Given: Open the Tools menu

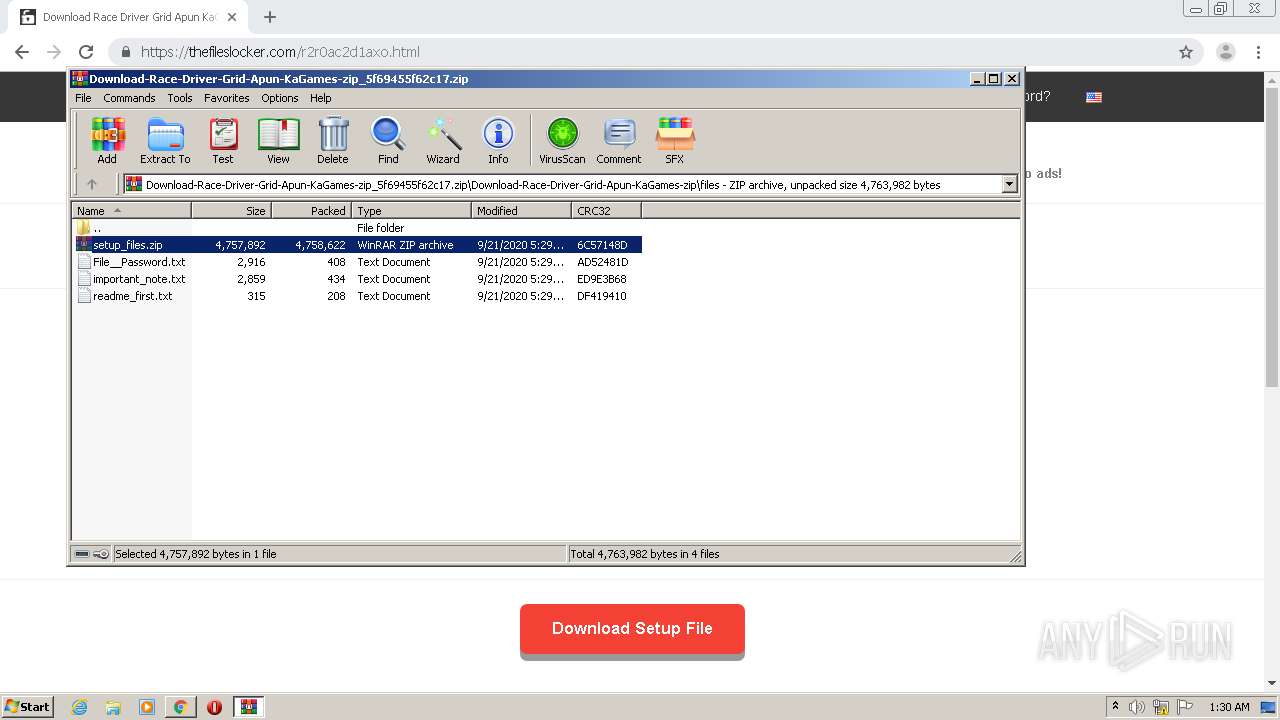Looking at the screenshot, I should 180,98.
